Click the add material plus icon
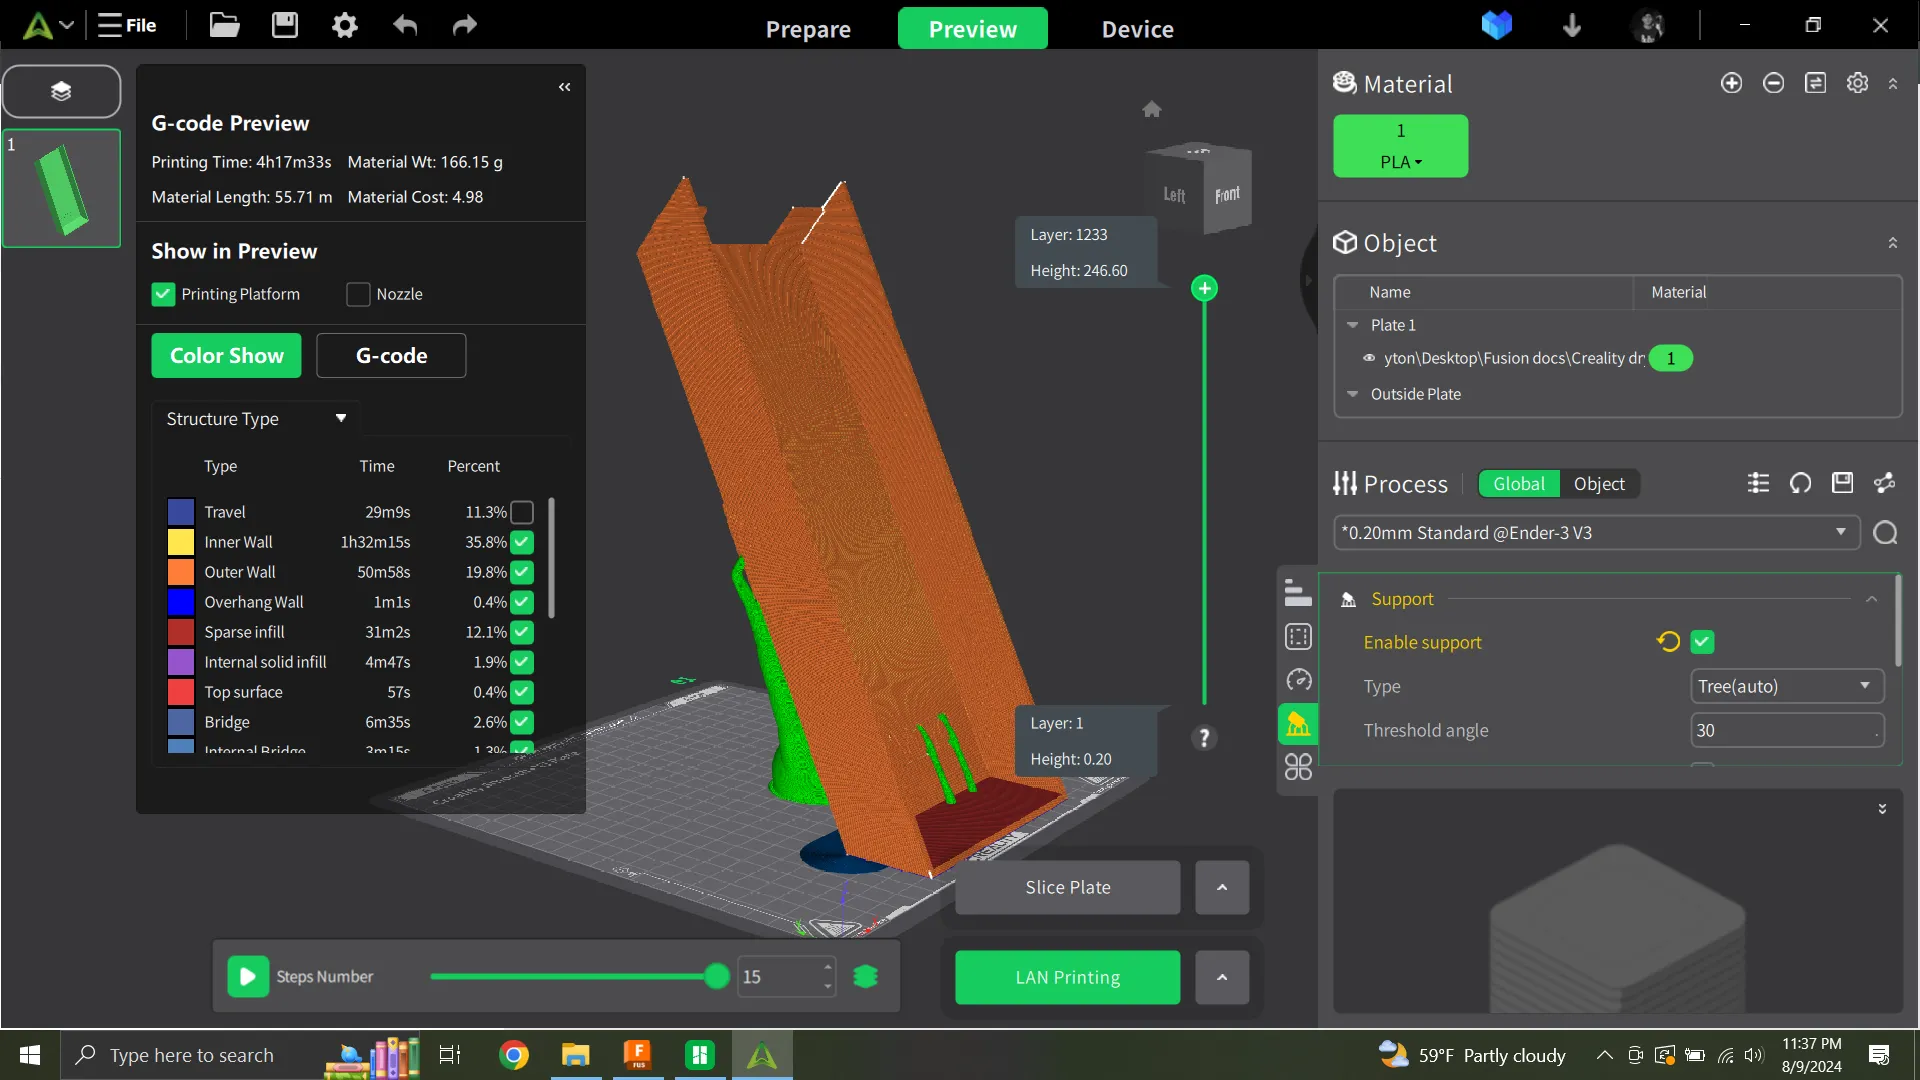Viewport: 1920px width, 1080px height. tap(1731, 83)
